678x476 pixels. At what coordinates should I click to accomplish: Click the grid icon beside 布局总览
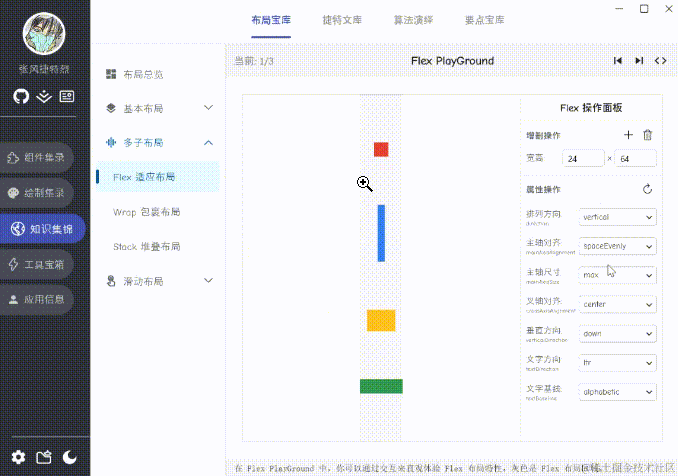[111, 74]
